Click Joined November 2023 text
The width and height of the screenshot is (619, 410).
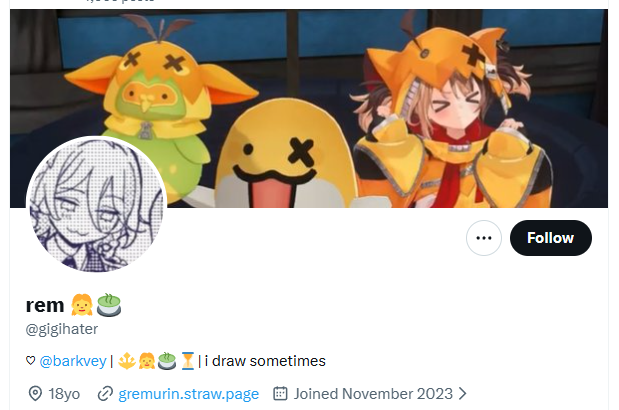click(373, 394)
